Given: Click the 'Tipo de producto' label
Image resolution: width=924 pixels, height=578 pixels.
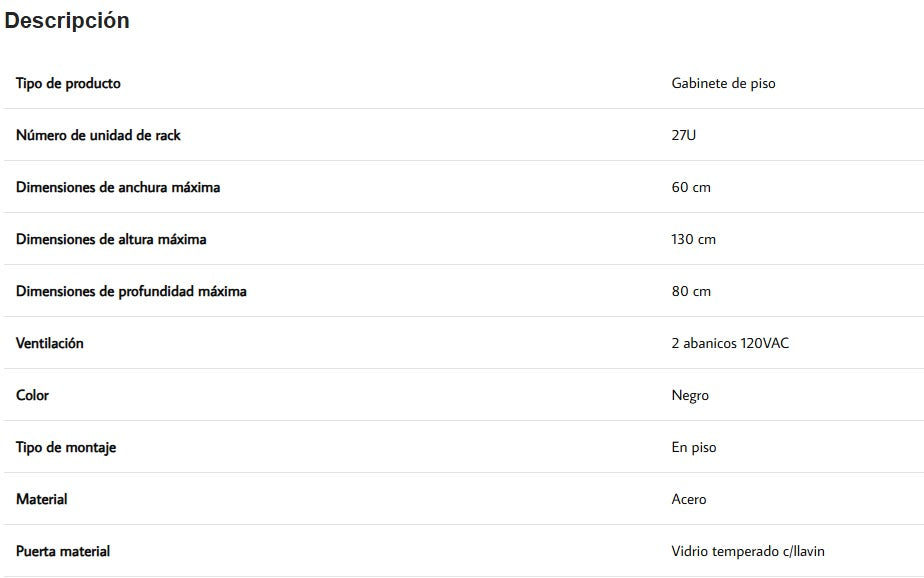Looking at the screenshot, I should point(68,83).
